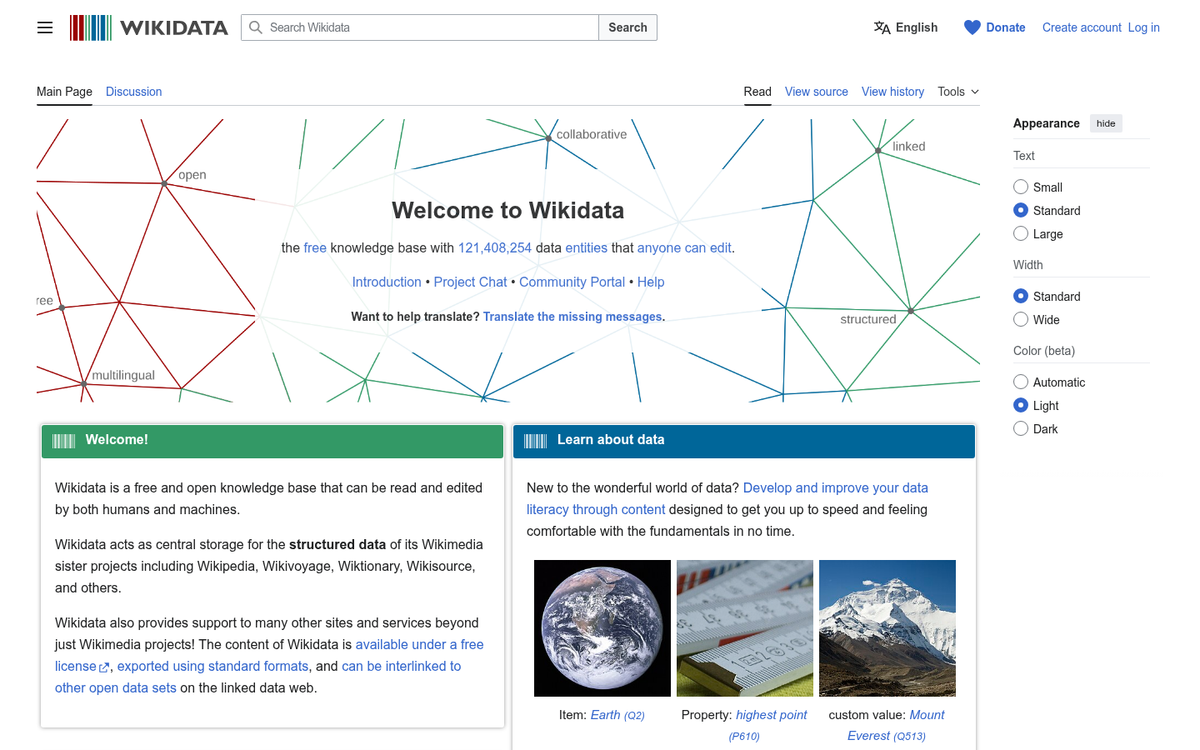
Task: Click 'can be interlinked to' link
Action: point(401,666)
